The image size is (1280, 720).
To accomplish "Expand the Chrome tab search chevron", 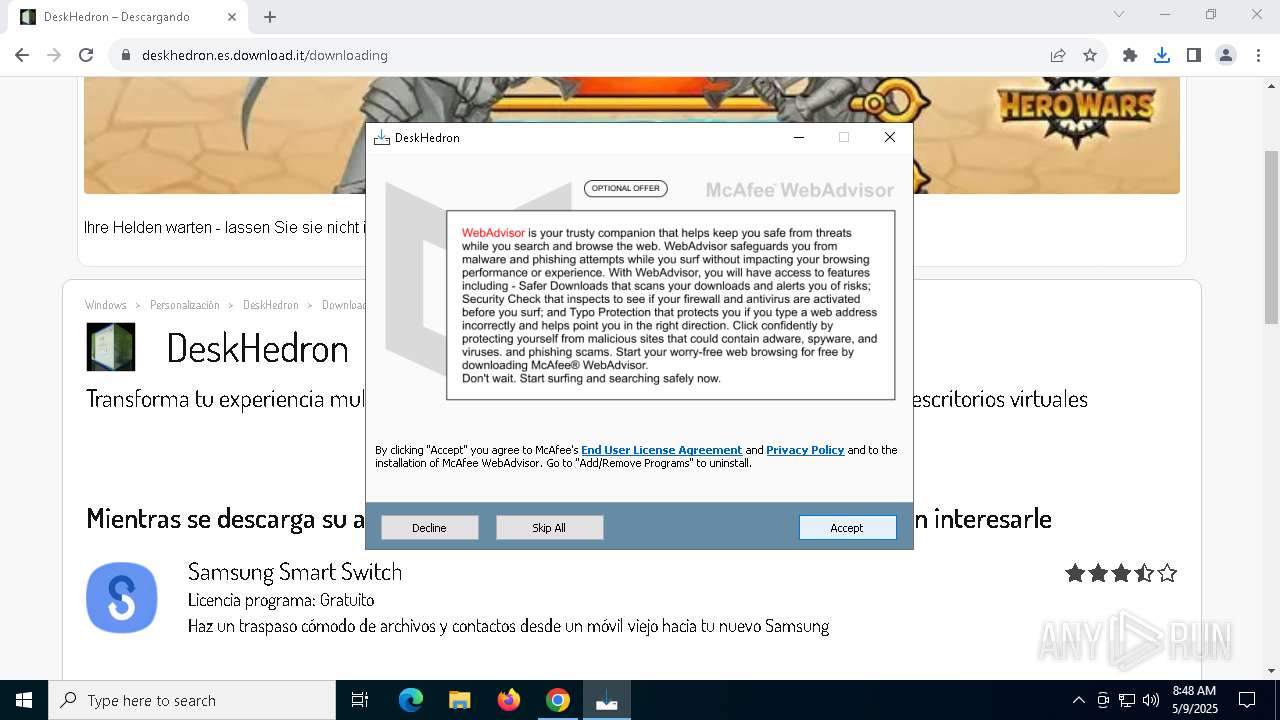I will pos(1119,14).
